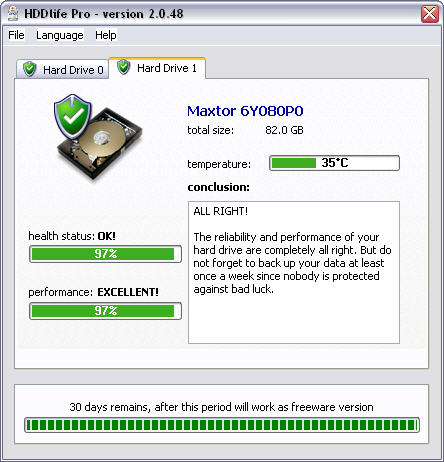Click the performance 97% bar
Screen dimensions: 444x462
tap(105, 311)
